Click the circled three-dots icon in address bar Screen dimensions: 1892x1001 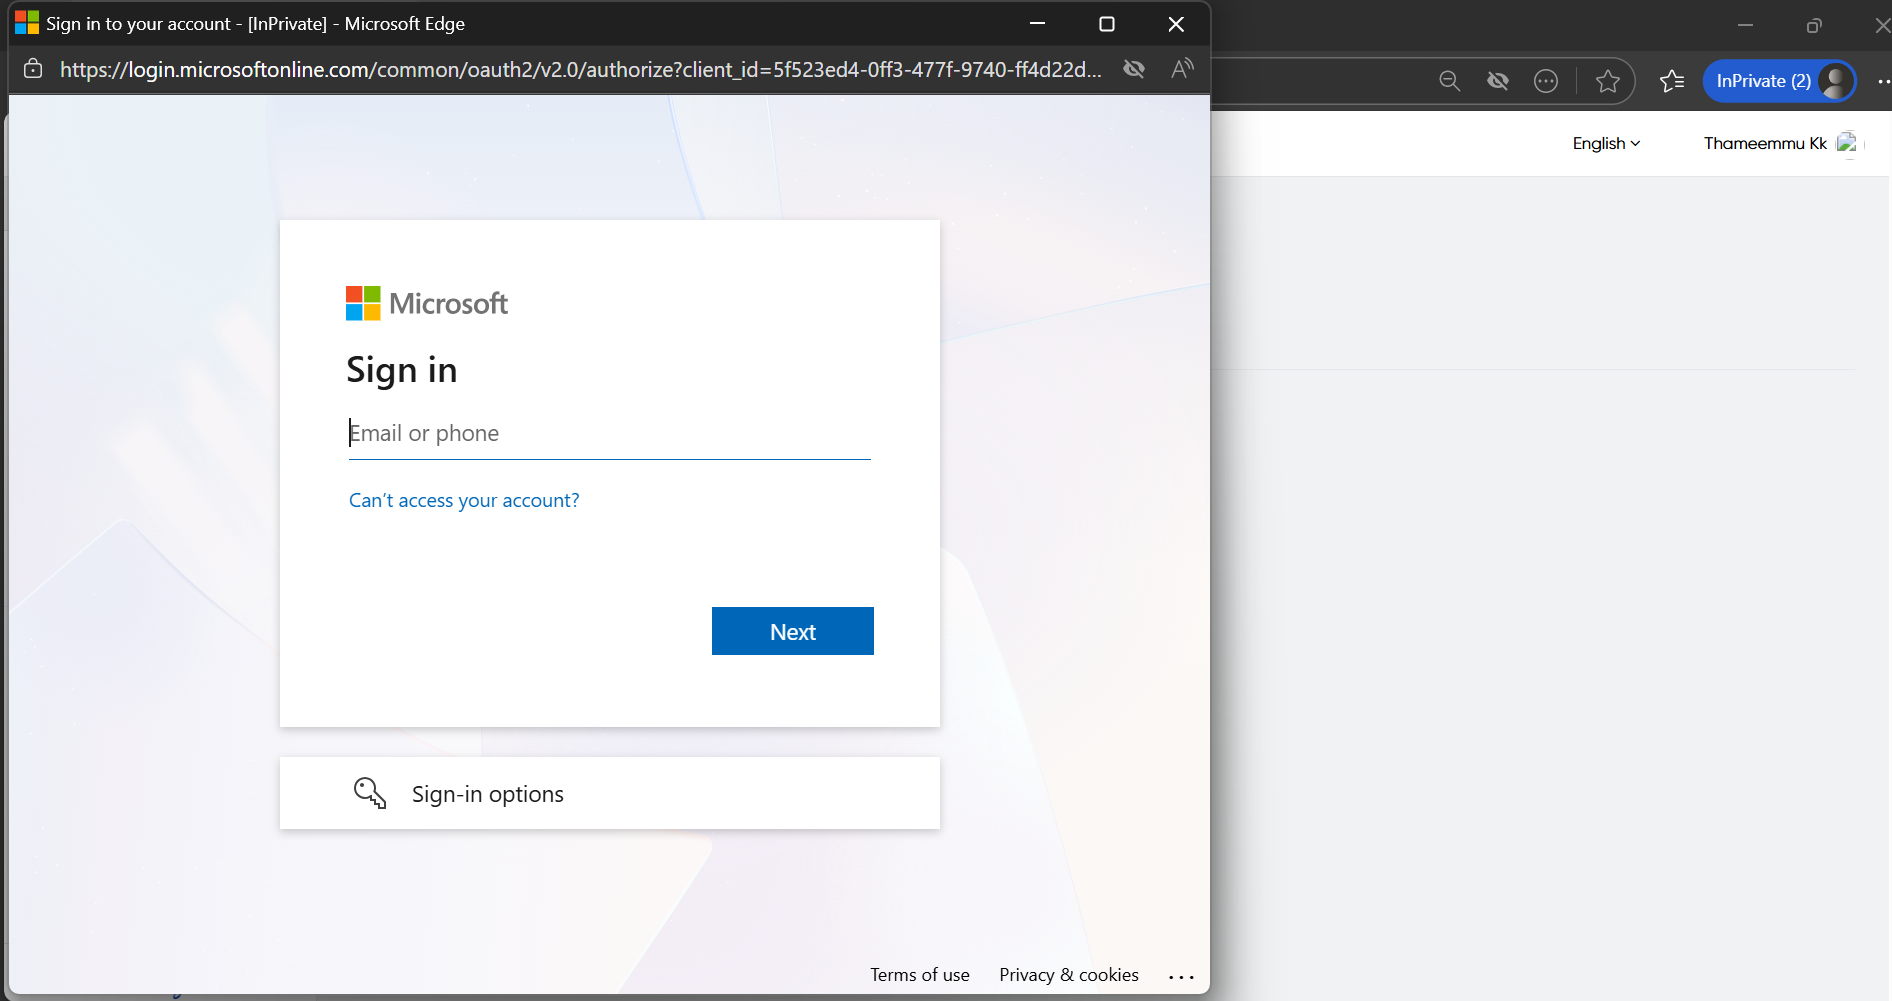coord(1546,81)
